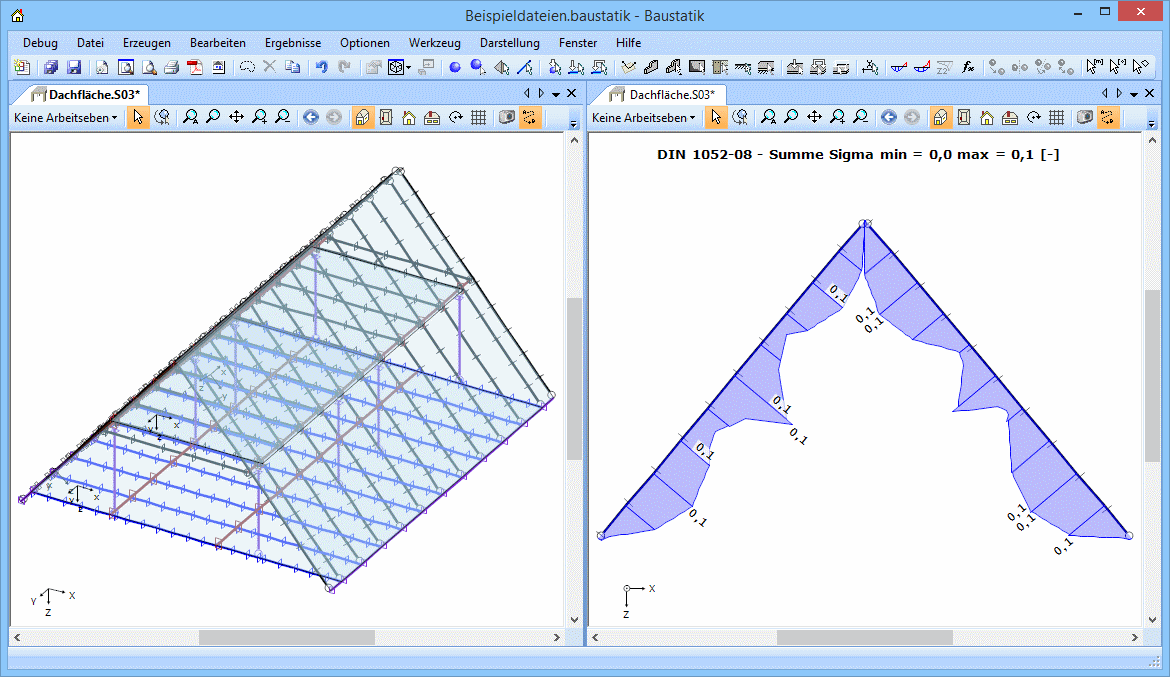Image resolution: width=1170 pixels, height=677 pixels.
Task: Open the cube view dropdown arrow in main toolbar
Action: pos(408,68)
